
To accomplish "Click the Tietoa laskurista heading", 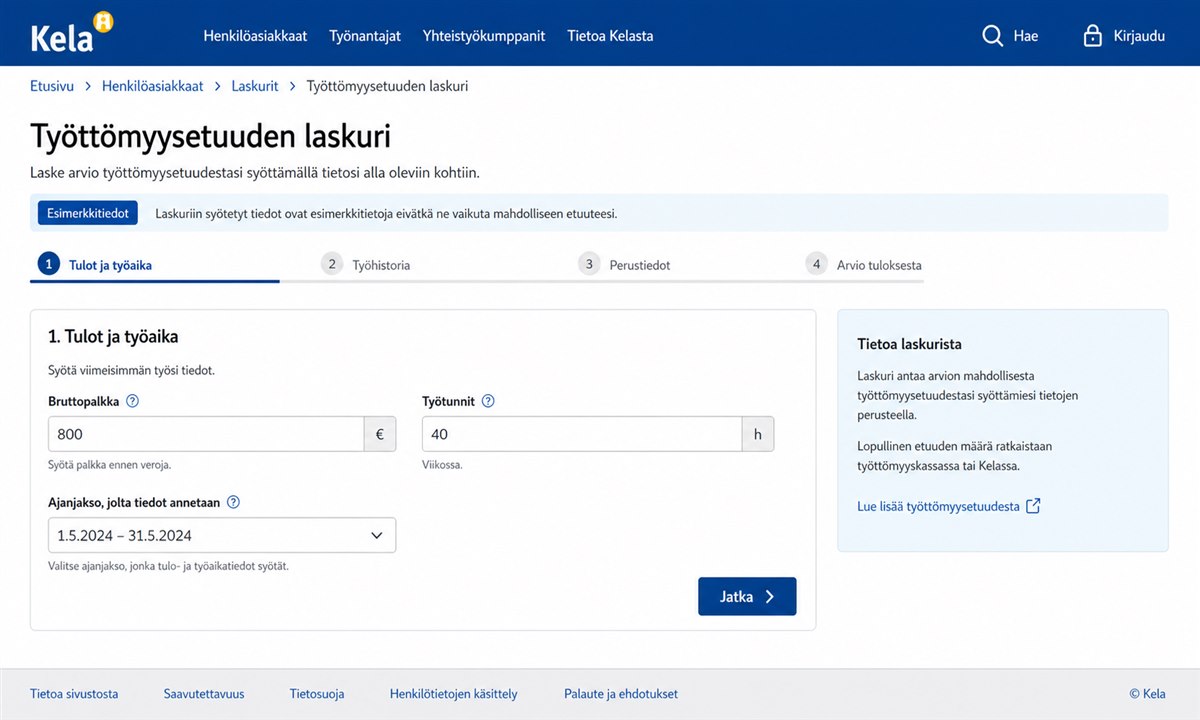I will tap(910, 344).
